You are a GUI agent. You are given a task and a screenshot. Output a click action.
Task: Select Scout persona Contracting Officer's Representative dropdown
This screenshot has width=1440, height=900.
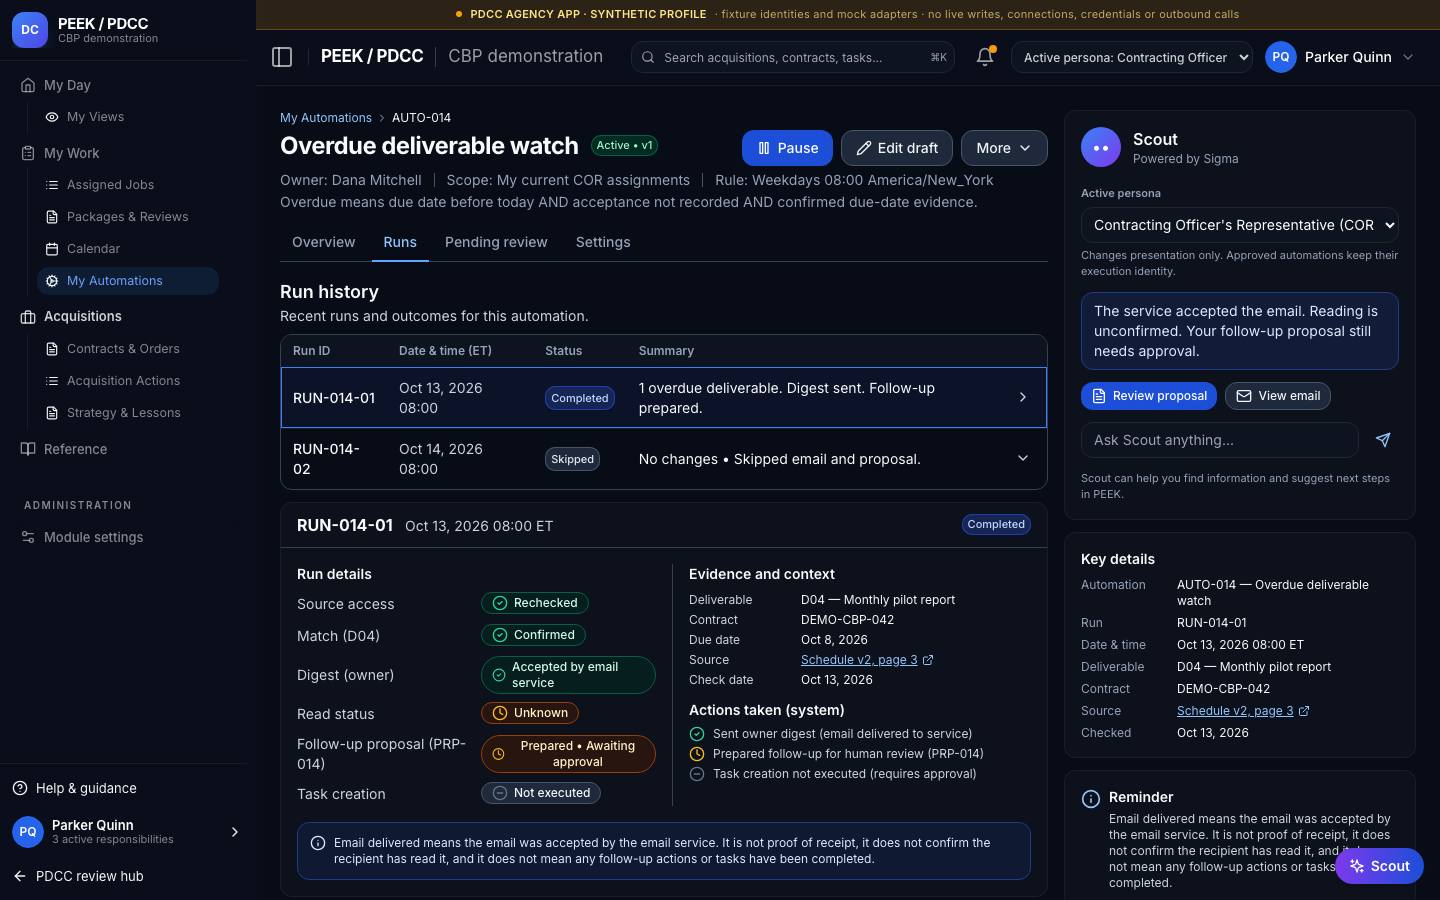(x=1240, y=225)
